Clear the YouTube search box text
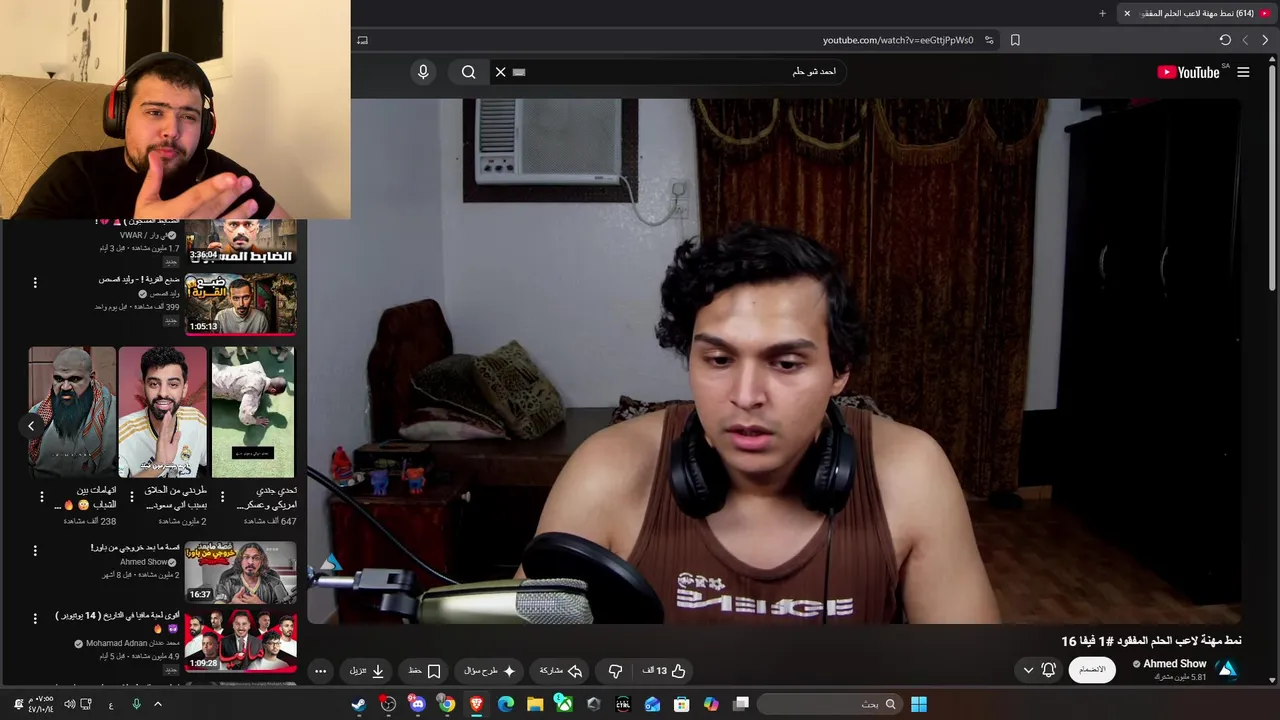 (501, 72)
